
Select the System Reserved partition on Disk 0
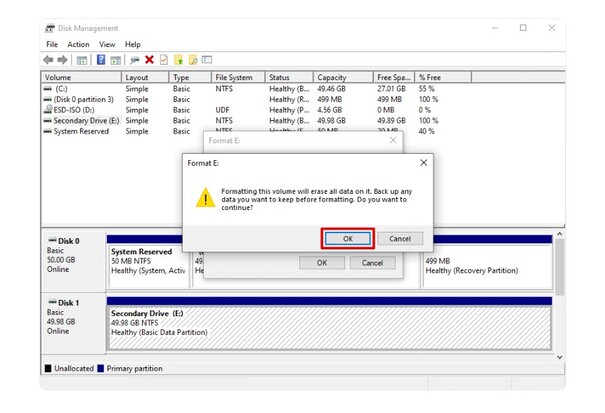tap(147, 262)
